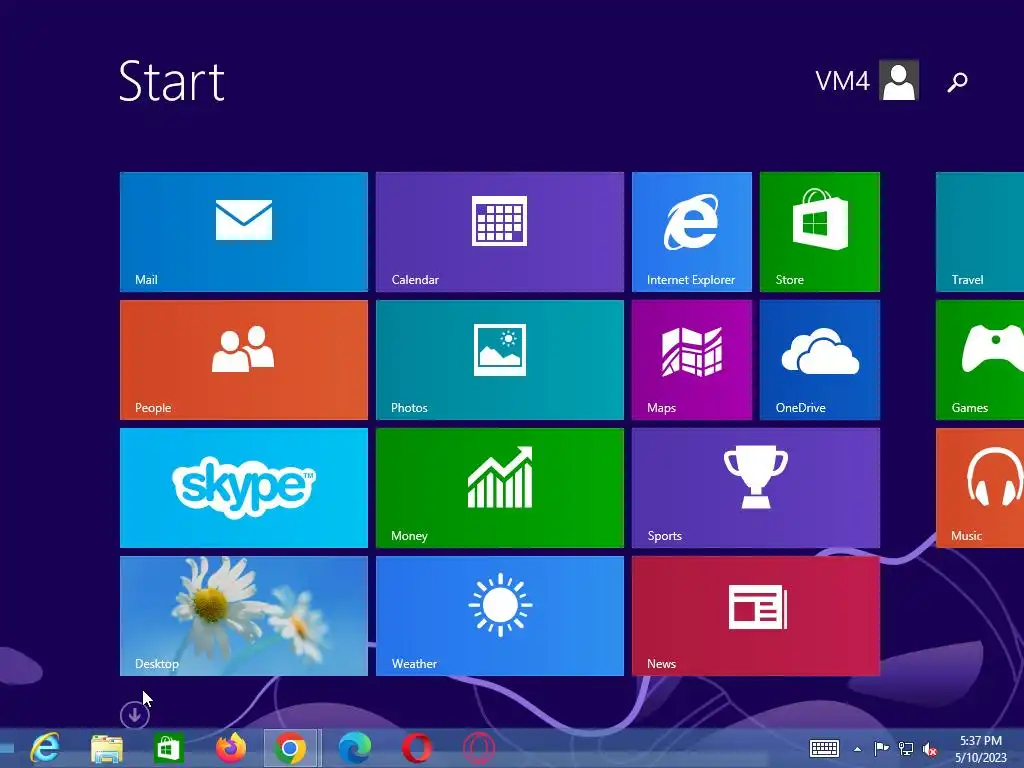1024x768 pixels.
Task: Open the VM4 user account menu
Action: pos(867,80)
